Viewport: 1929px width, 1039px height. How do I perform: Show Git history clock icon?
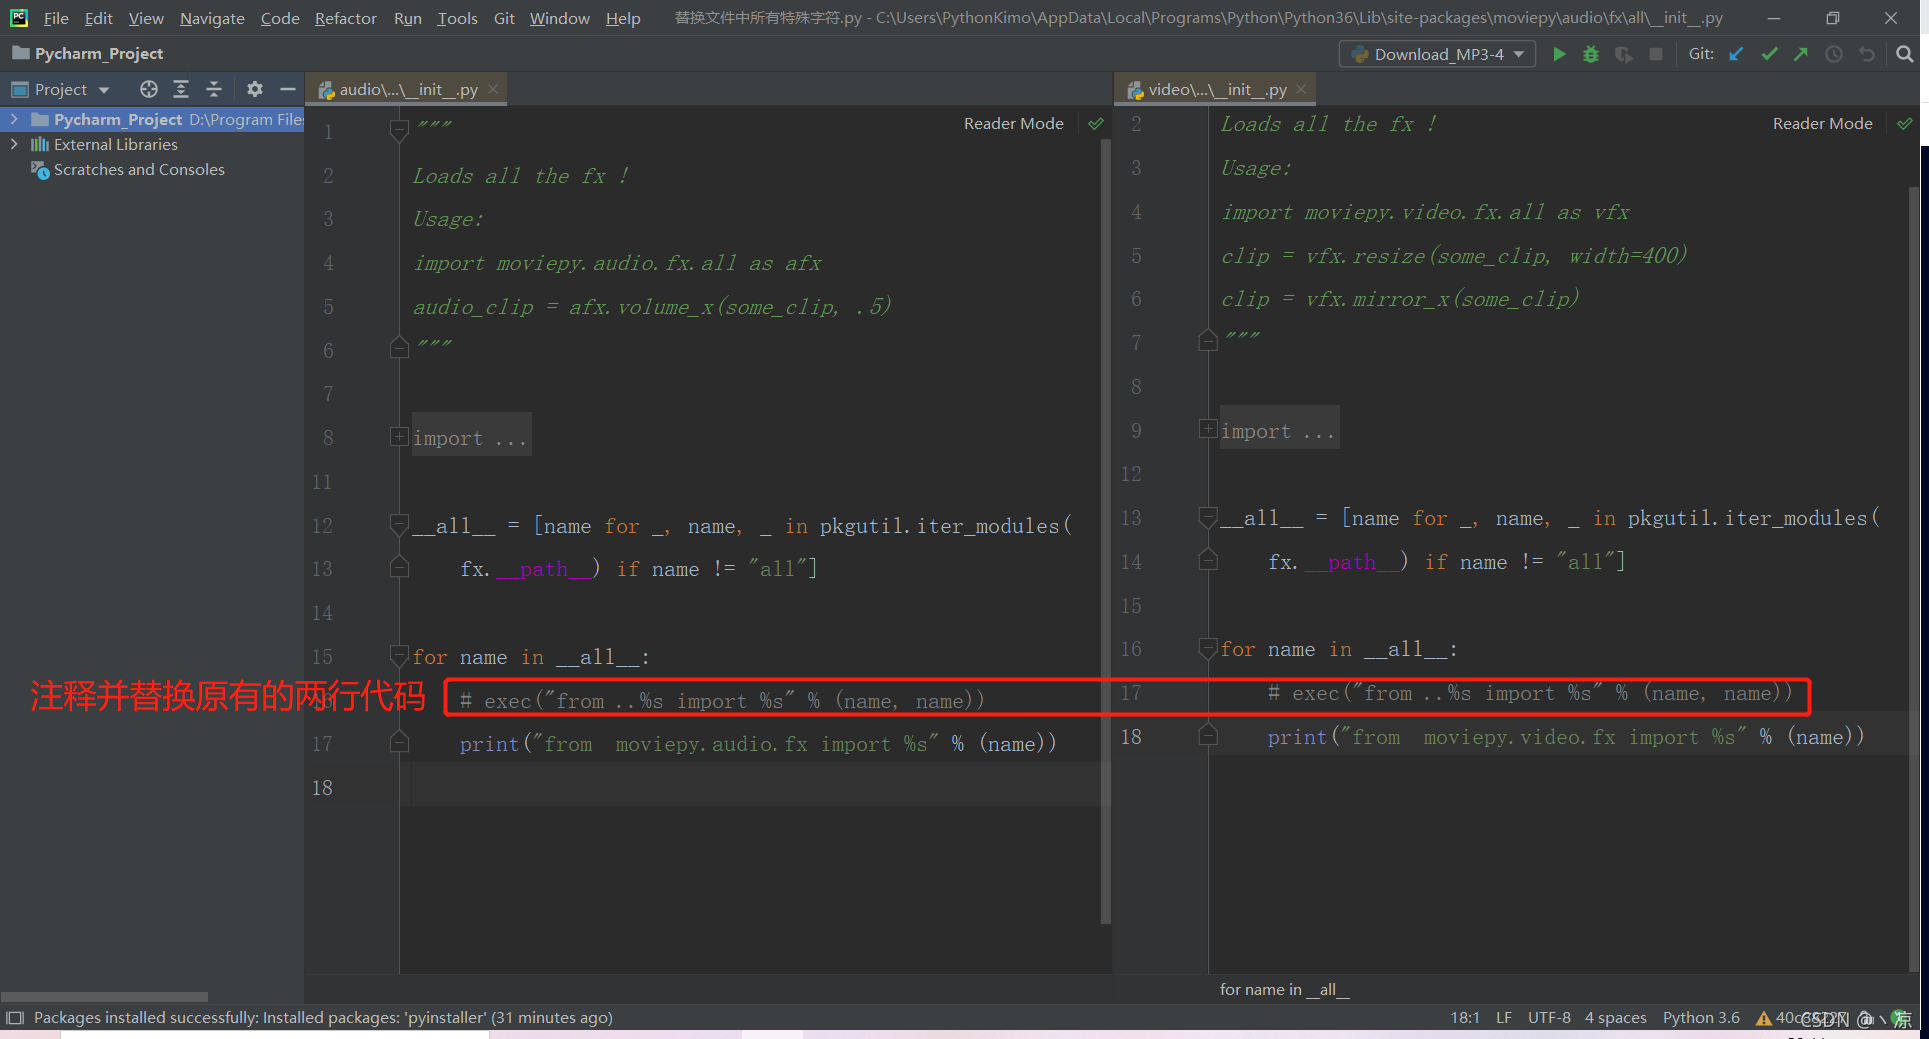coord(1834,54)
